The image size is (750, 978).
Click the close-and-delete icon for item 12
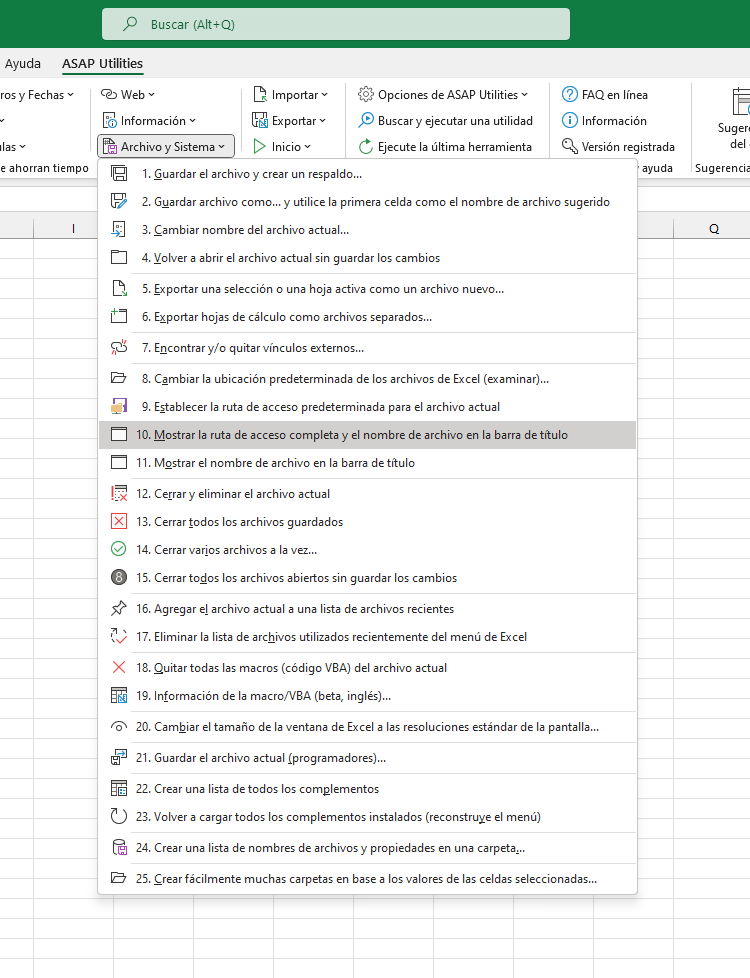pos(119,493)
